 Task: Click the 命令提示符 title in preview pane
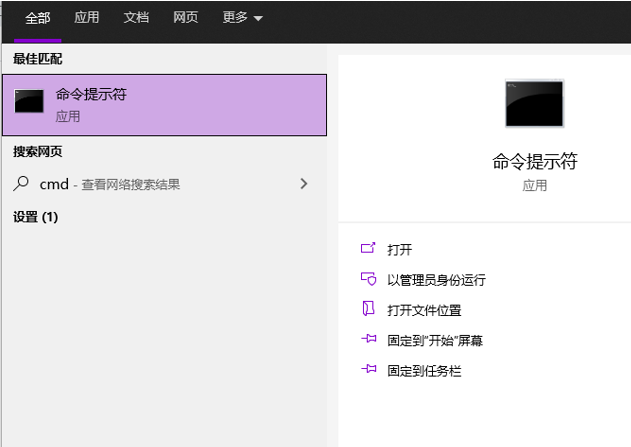(535, 161)
